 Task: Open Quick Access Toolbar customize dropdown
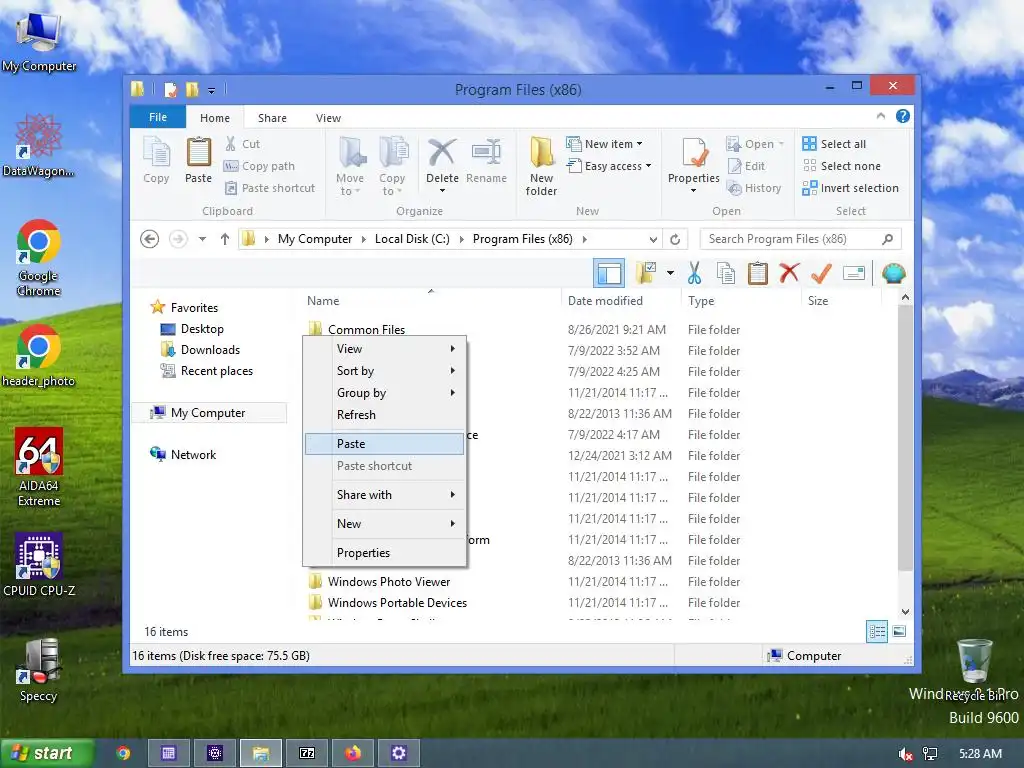pos(211,90)
